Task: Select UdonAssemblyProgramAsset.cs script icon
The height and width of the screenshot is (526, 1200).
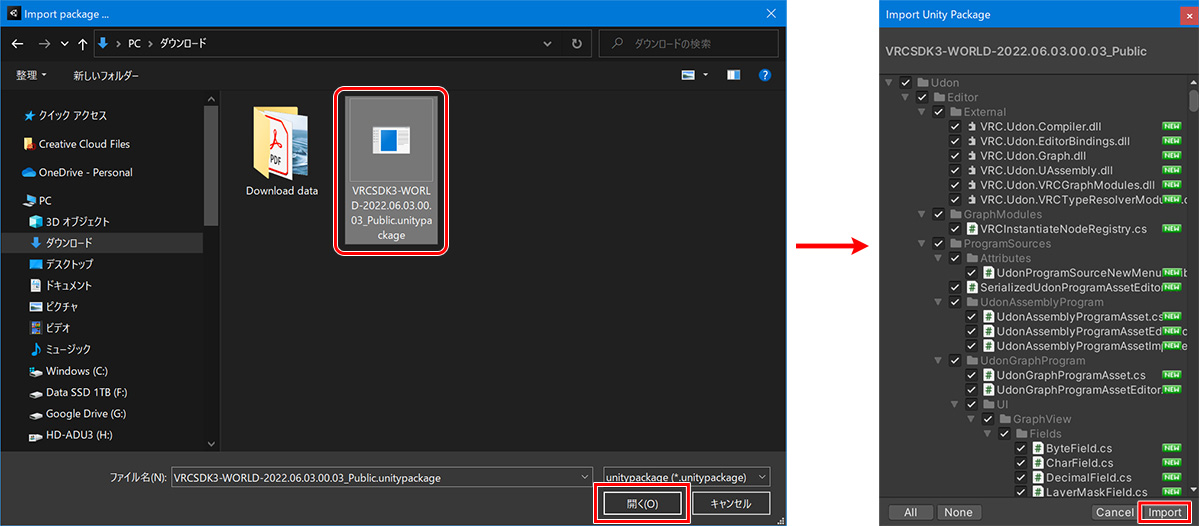Action: pos(988,317)
